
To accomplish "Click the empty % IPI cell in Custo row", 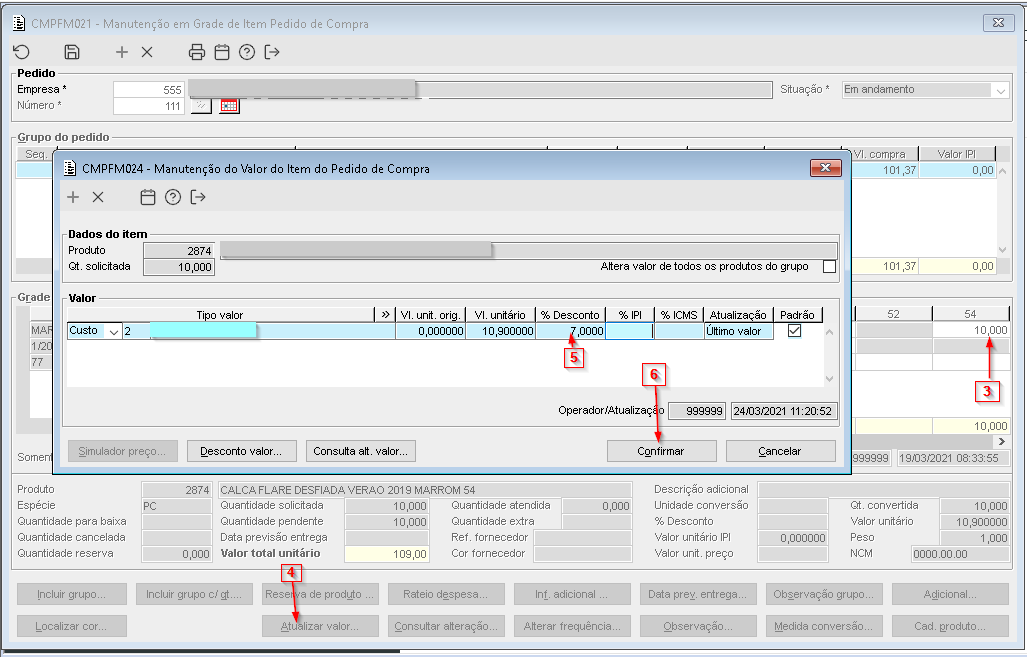I will point(629,331).
